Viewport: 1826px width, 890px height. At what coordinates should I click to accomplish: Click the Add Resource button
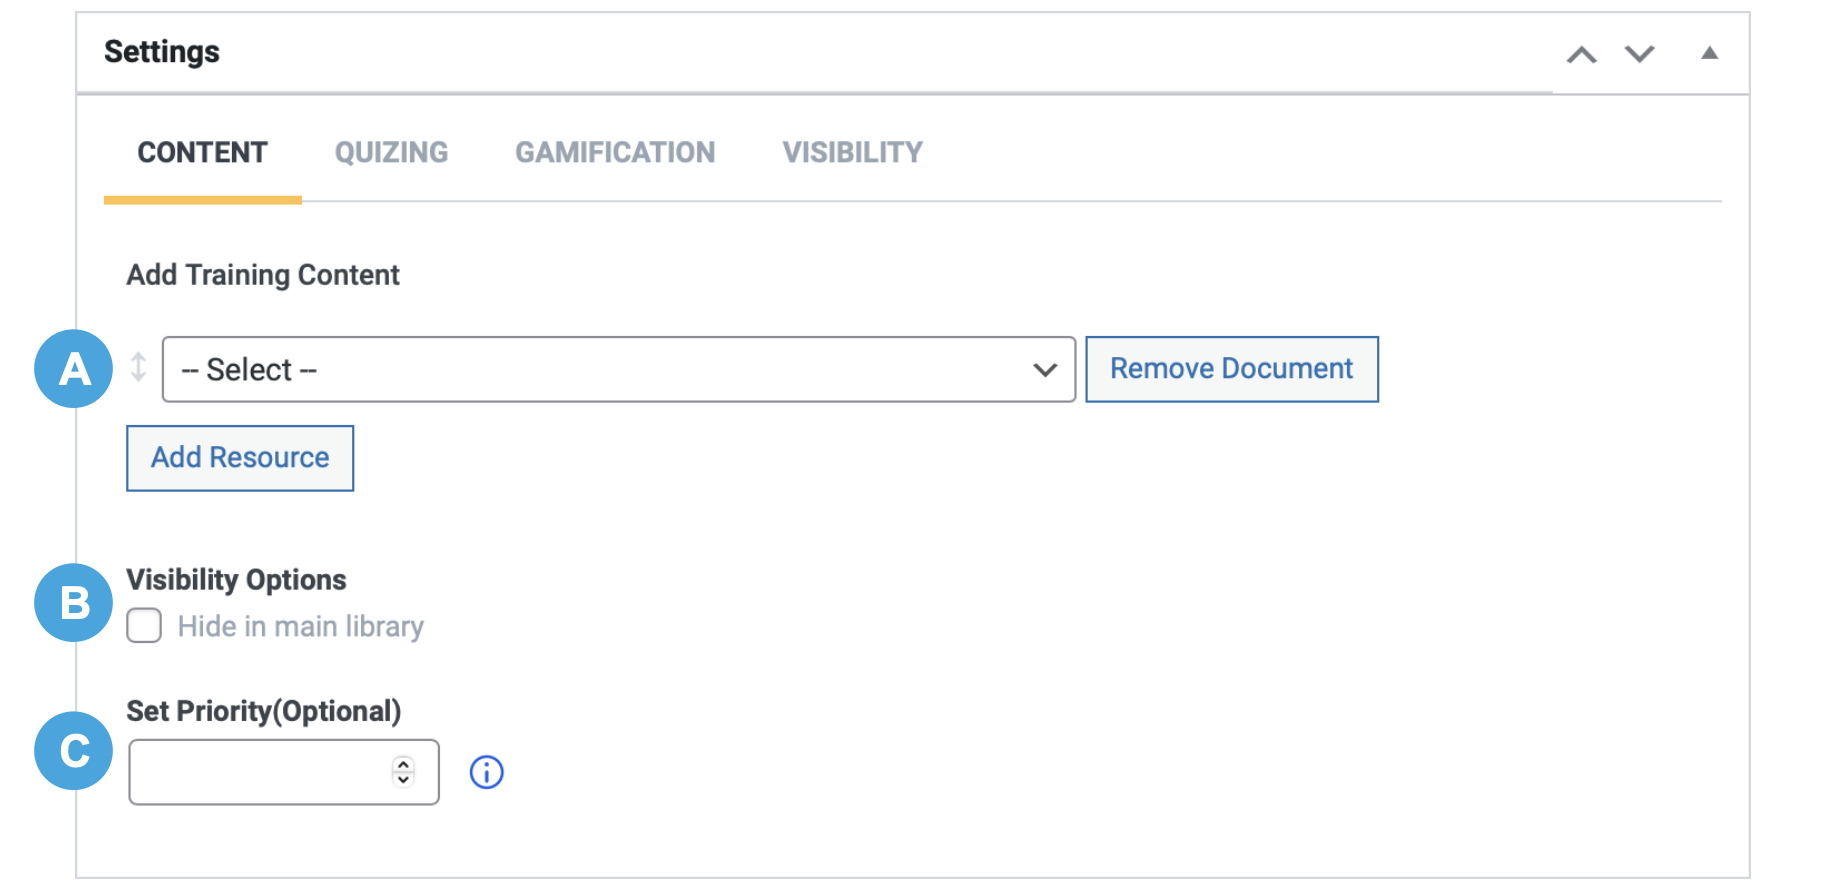tap(240, 458)
